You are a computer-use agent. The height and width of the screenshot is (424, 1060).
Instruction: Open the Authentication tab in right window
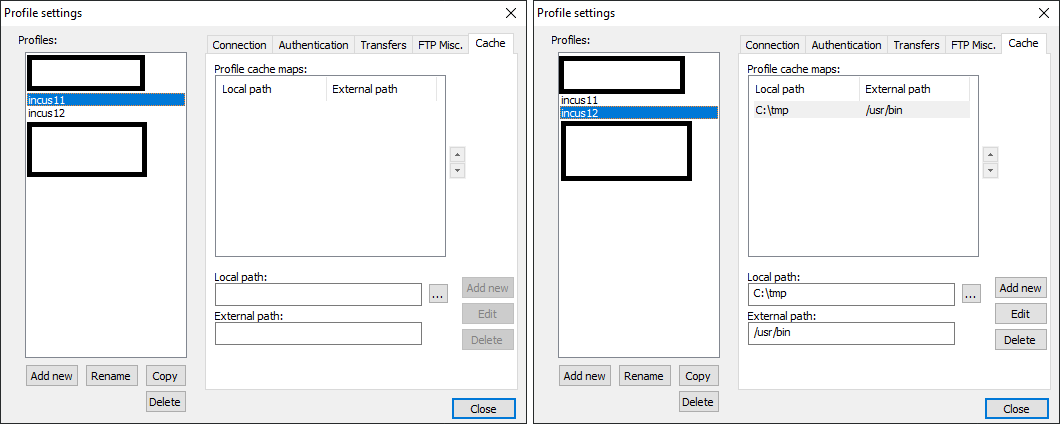pos(846,45)
